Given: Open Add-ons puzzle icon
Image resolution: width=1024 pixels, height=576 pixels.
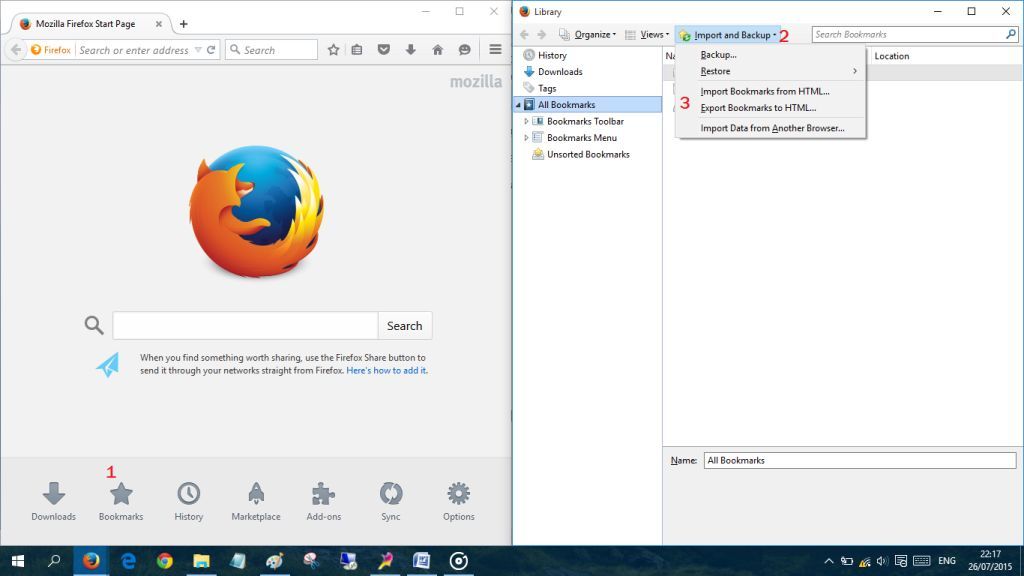Looking at the screenshot, I should [x=324, y=501].
